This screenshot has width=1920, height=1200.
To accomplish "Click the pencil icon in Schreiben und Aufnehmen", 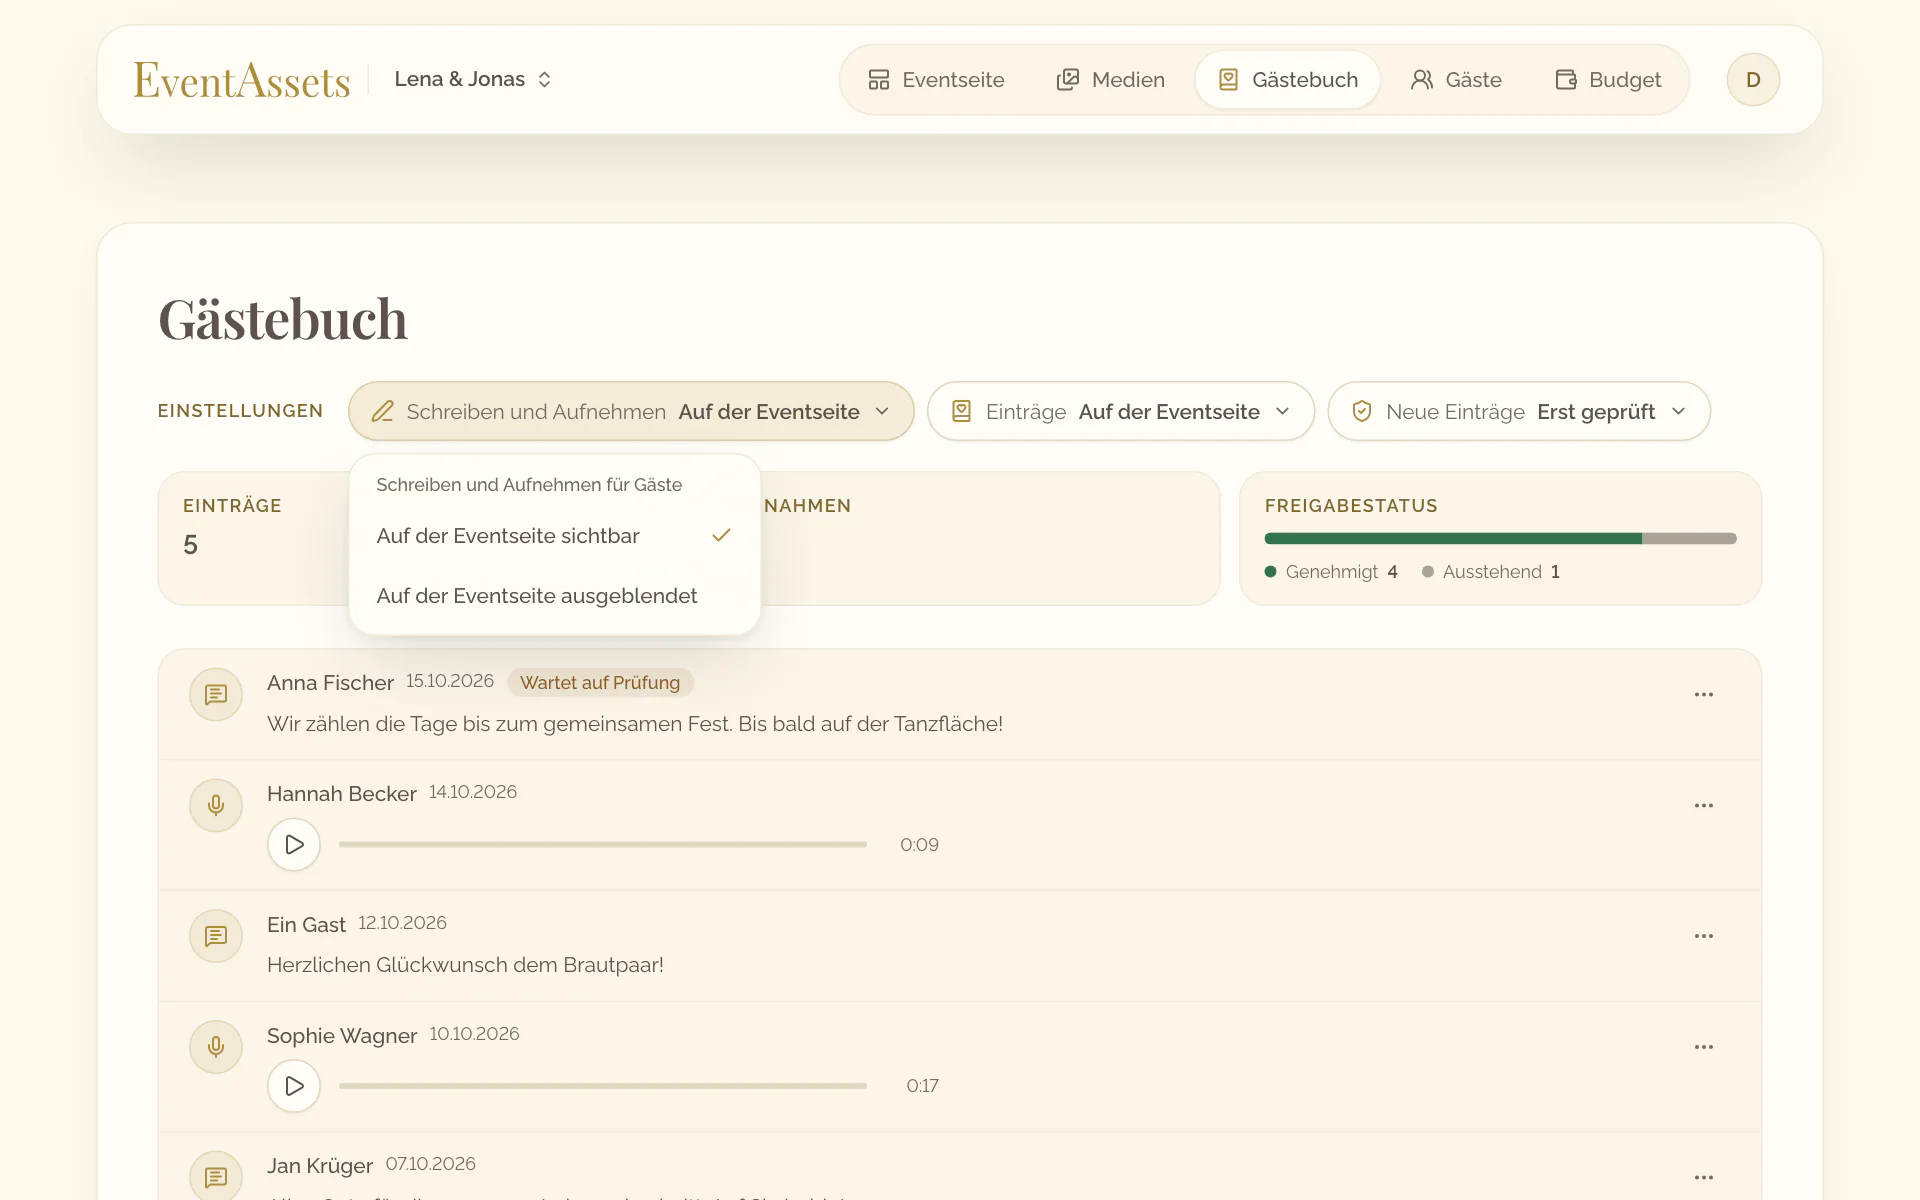I will [383, 411].
